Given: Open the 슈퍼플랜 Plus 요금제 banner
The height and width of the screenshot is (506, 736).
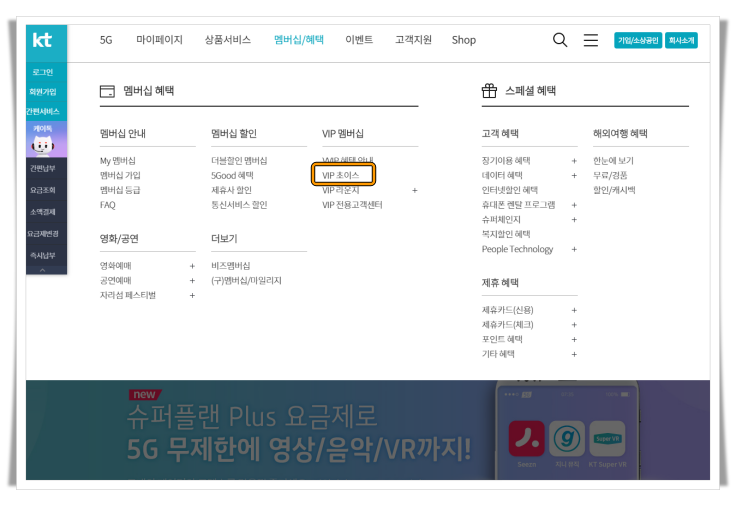Looking at the screenshot, I should [x=368, y=430].
